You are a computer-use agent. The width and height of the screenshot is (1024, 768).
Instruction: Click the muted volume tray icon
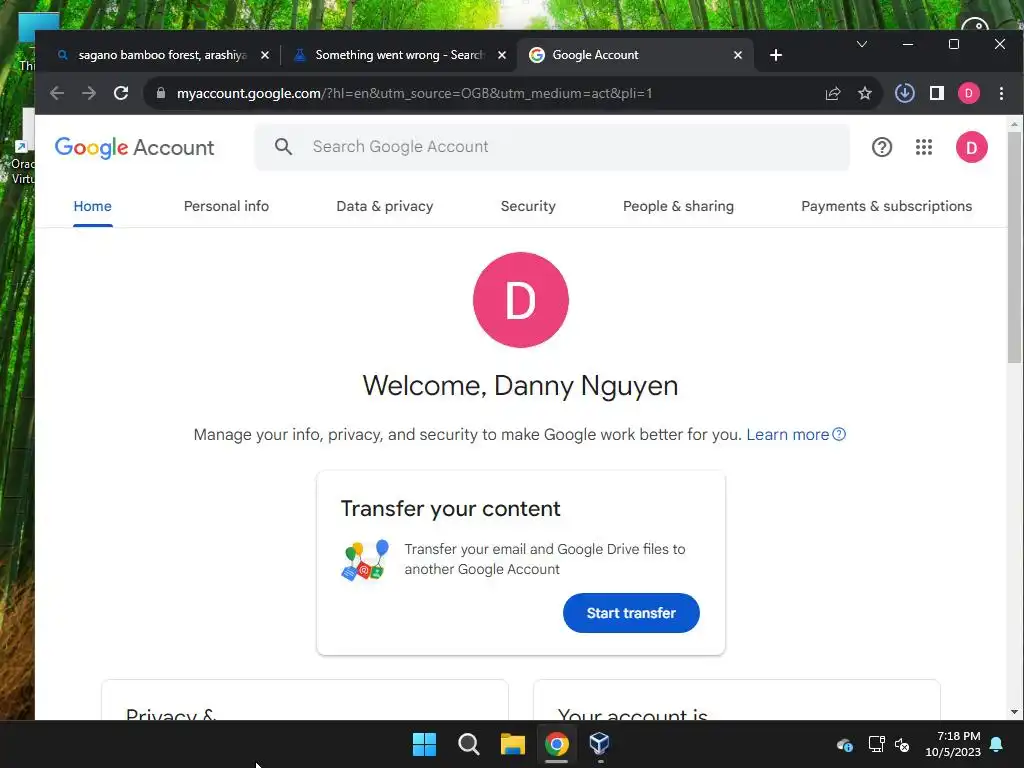(902, 744)
